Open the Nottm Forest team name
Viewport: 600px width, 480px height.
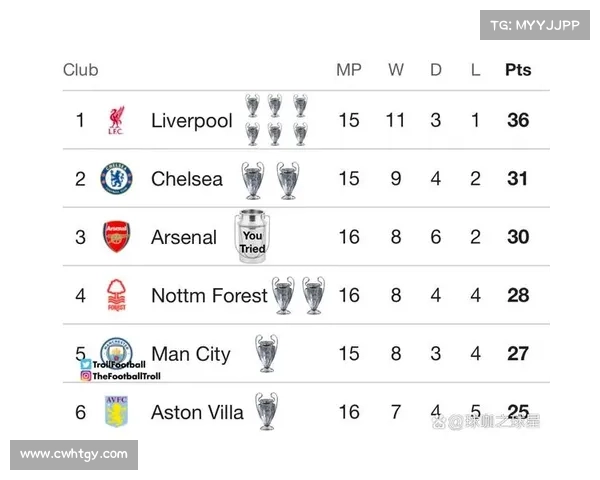click(x=208, y=295)
